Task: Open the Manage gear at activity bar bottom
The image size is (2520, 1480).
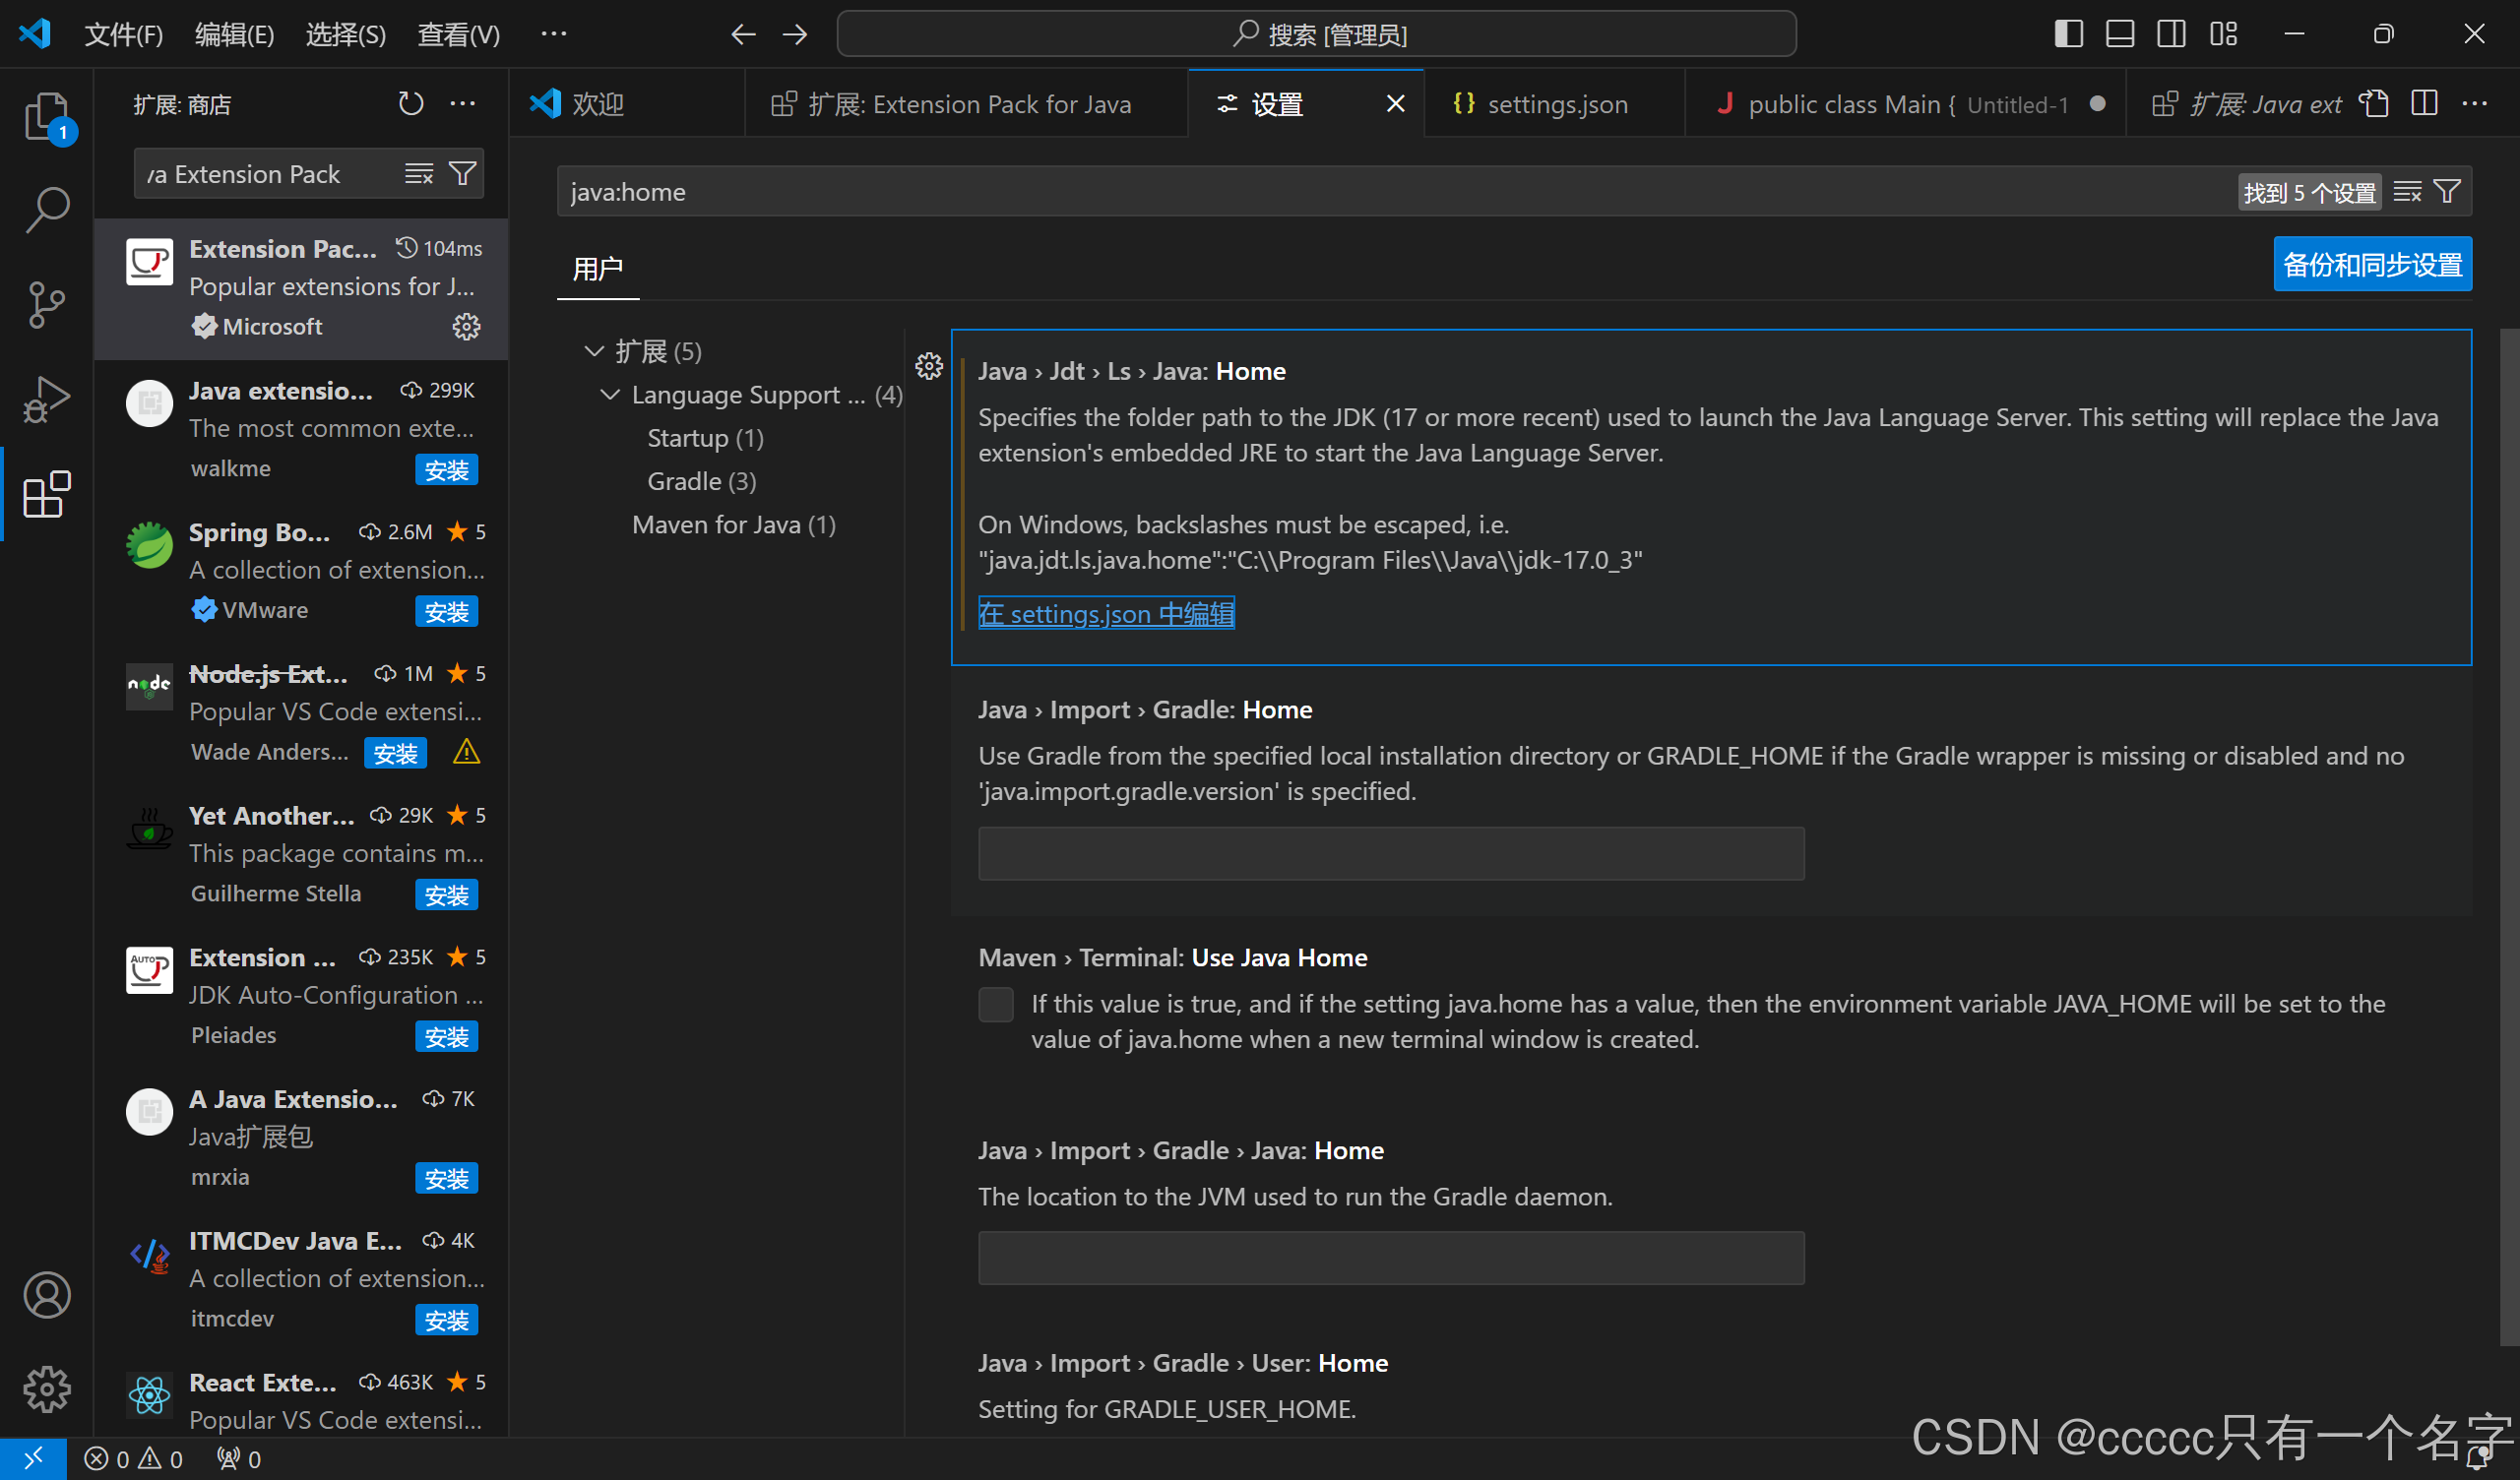Action: pyautogui.click(x=46, y=1389)
